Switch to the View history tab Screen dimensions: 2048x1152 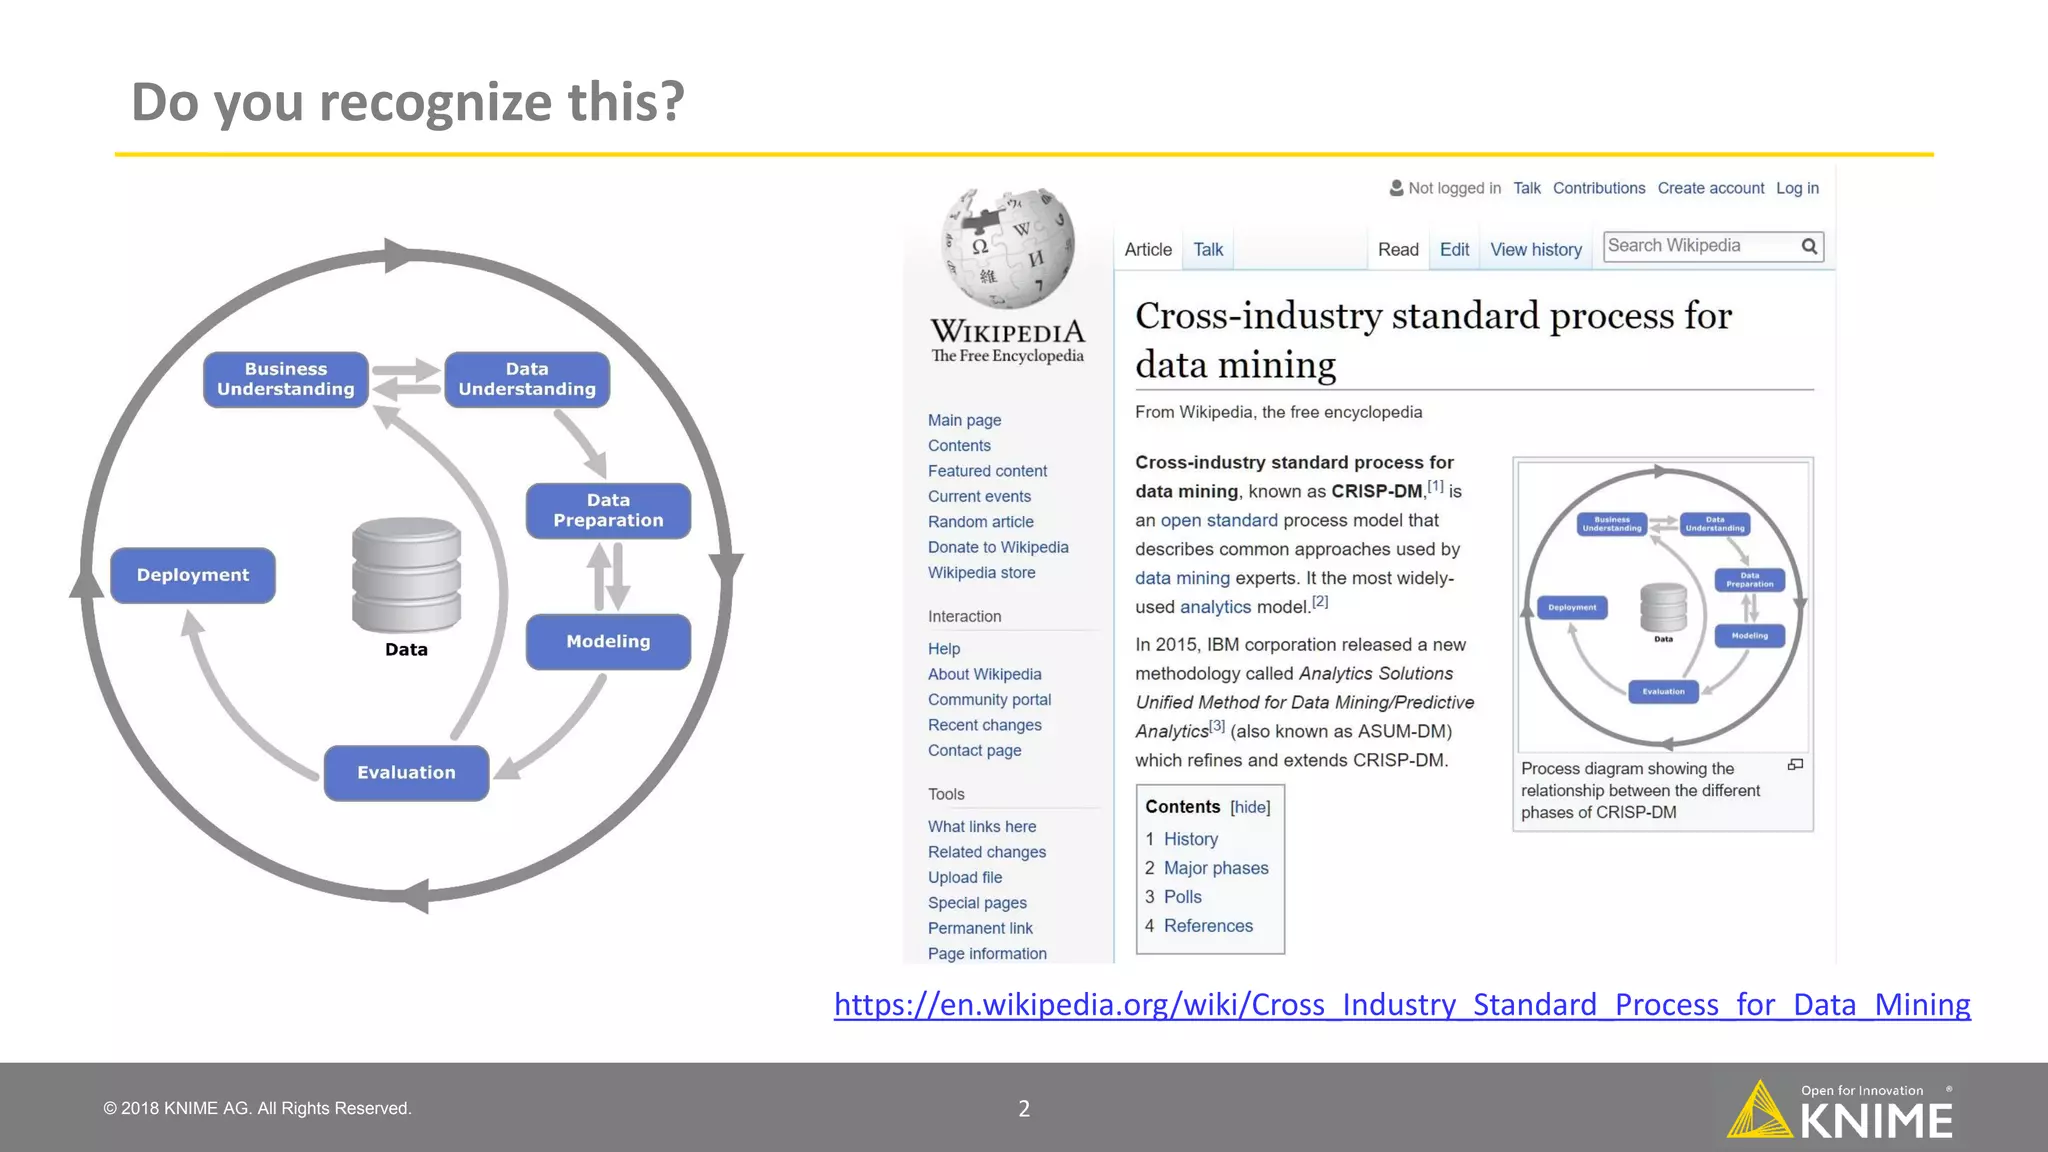pyautogui.click(x=1535, y=250)
